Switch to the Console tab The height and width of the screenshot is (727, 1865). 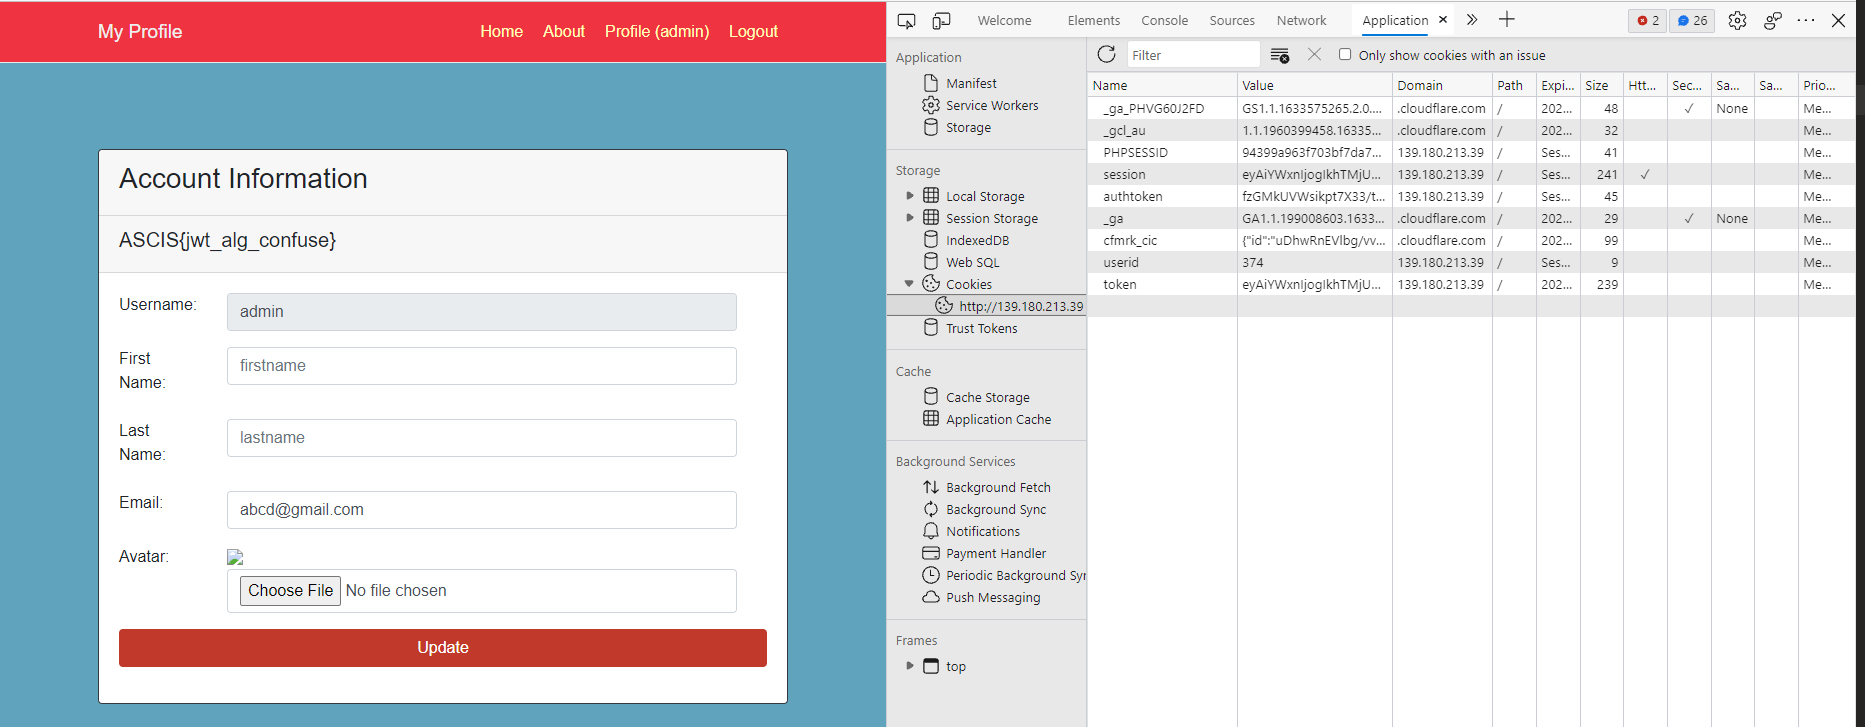pos(1164,20)
